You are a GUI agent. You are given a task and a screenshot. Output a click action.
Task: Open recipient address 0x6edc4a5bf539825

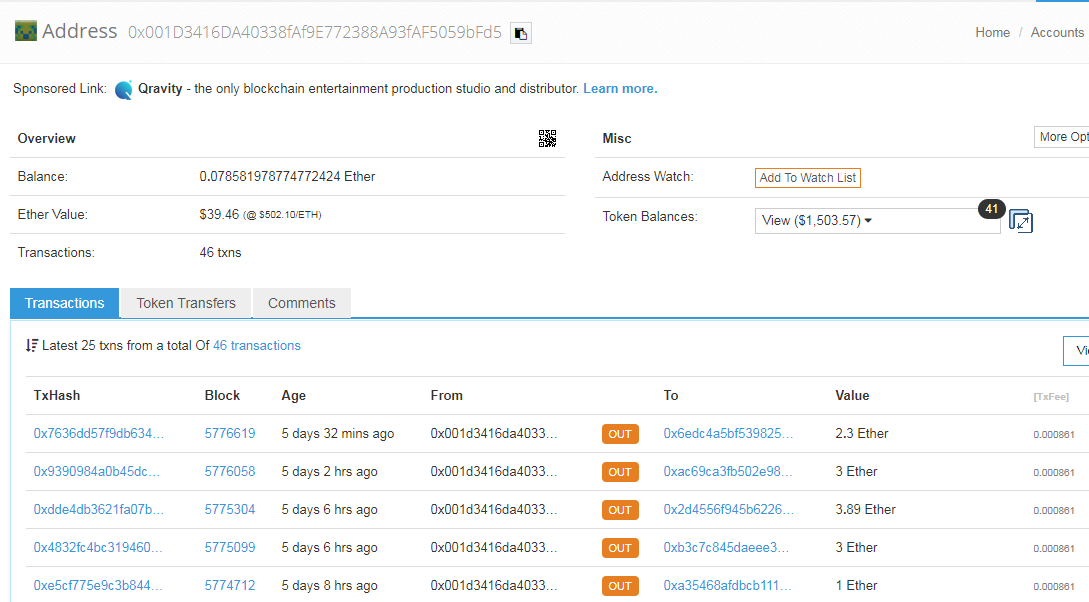pyautogui.click(x=728, y=433)
